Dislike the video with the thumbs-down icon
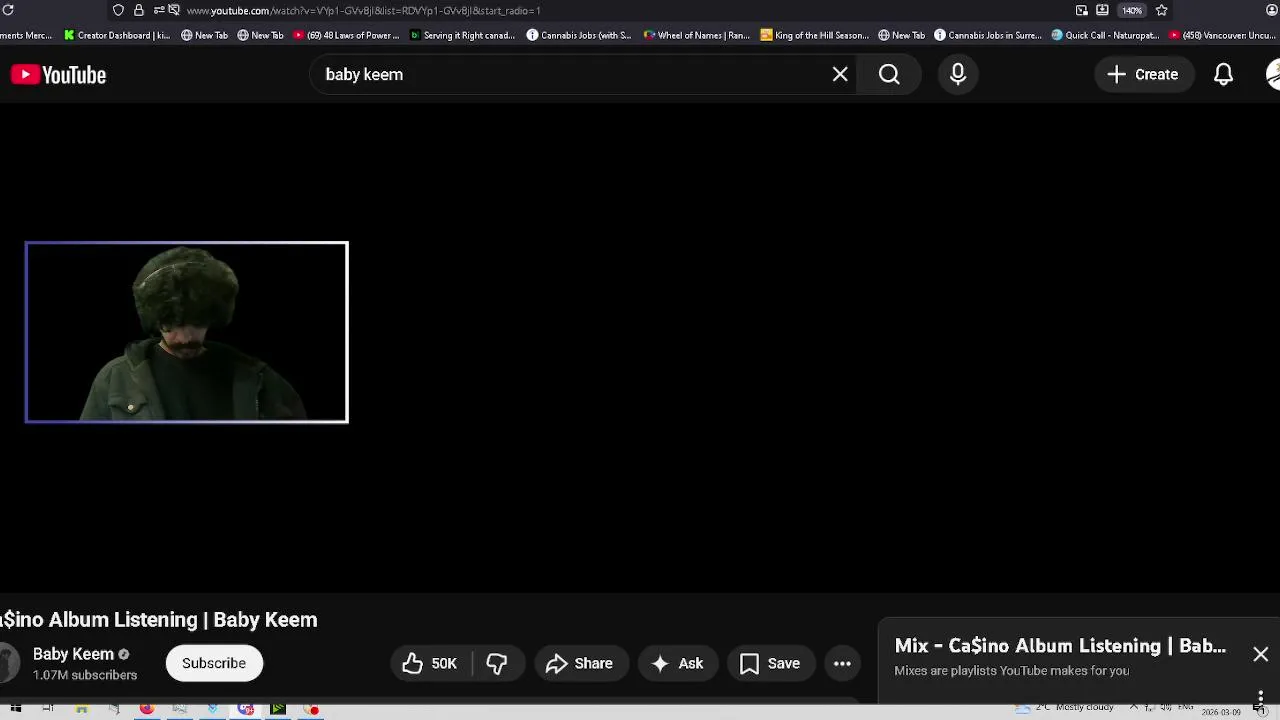The image size is (1280, 720). click(x=497, y=663)
